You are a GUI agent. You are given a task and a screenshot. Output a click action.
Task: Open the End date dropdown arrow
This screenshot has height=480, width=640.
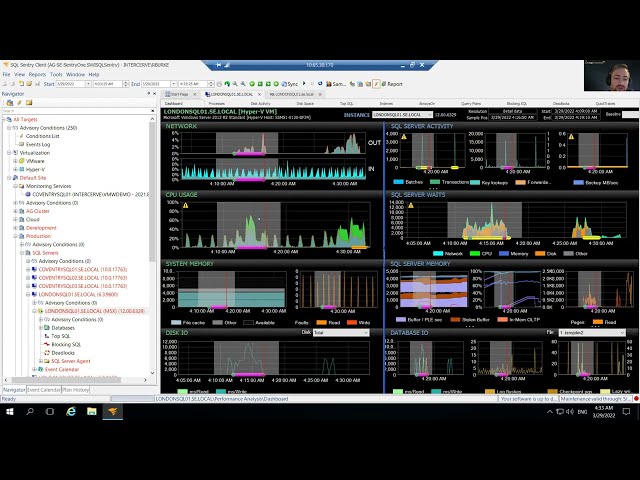point(173,84)
